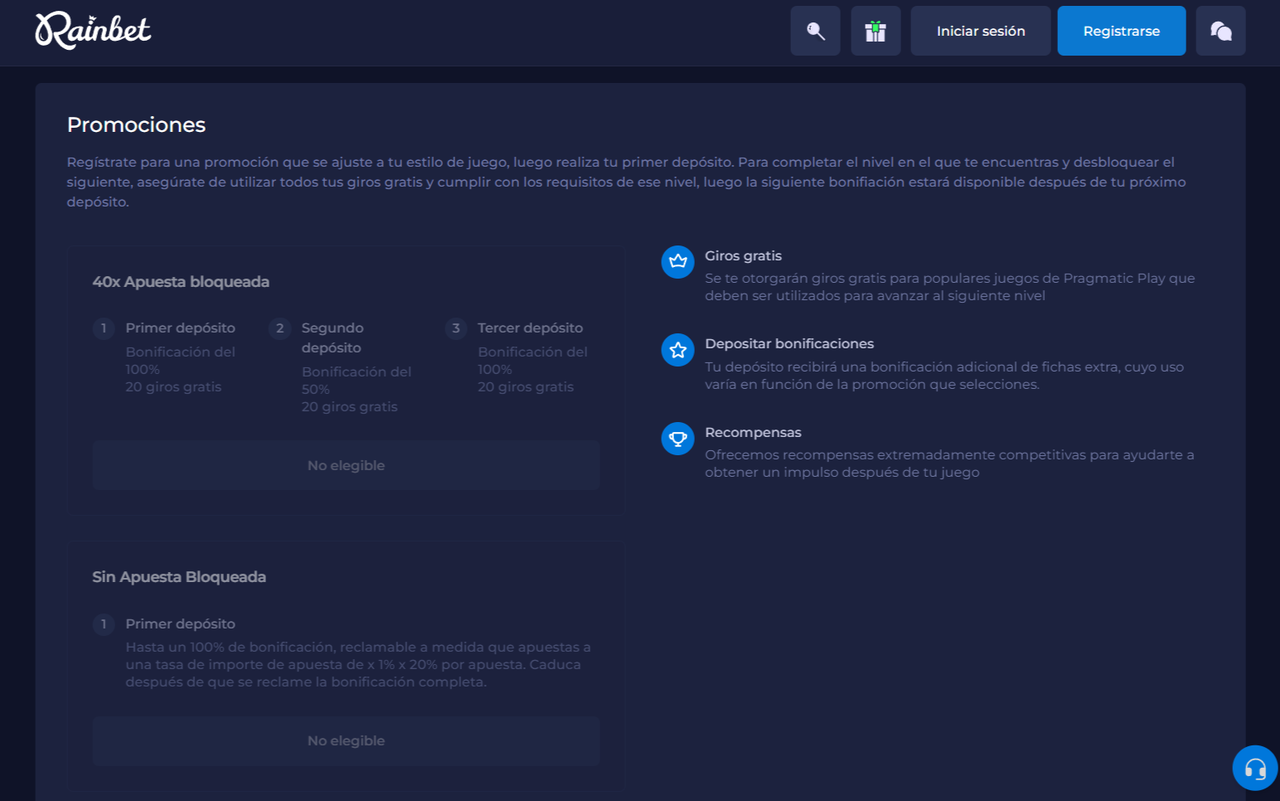Click the Tu depósito recibirá description text
Screen dimensions: 1280x801
tap(944, 375)
